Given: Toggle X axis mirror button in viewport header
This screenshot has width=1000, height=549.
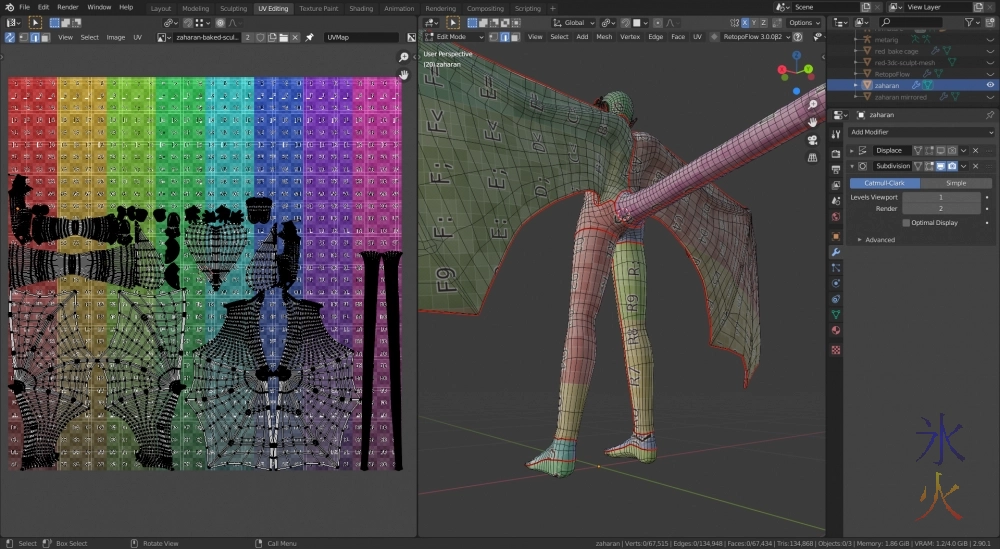Looking at the screenshot, I should (x=745, y=22).
